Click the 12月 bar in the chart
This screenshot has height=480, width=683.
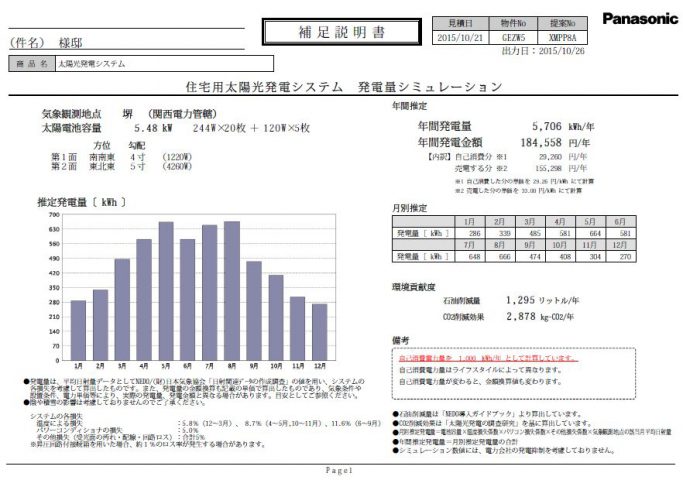point(319,332)
